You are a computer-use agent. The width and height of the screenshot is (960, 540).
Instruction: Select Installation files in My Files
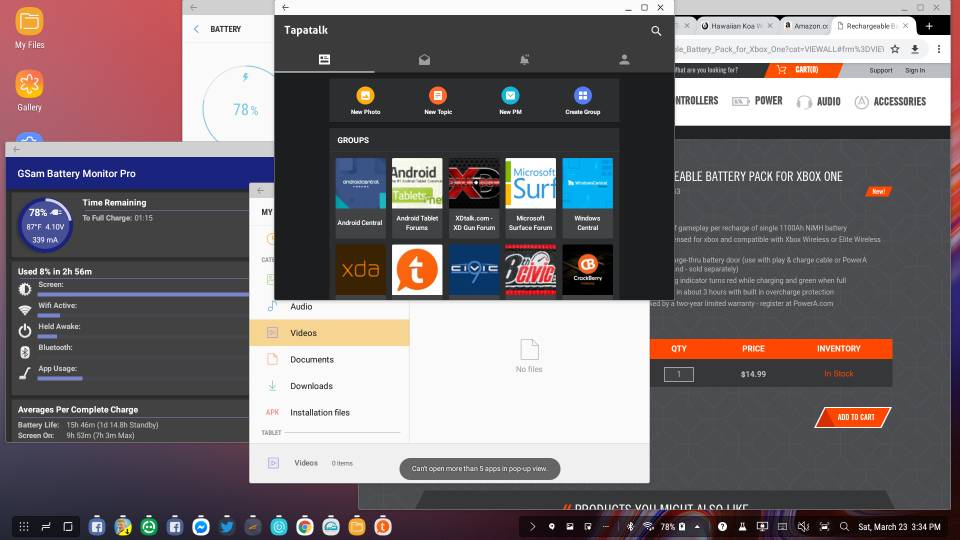click(x=329, y=412)
